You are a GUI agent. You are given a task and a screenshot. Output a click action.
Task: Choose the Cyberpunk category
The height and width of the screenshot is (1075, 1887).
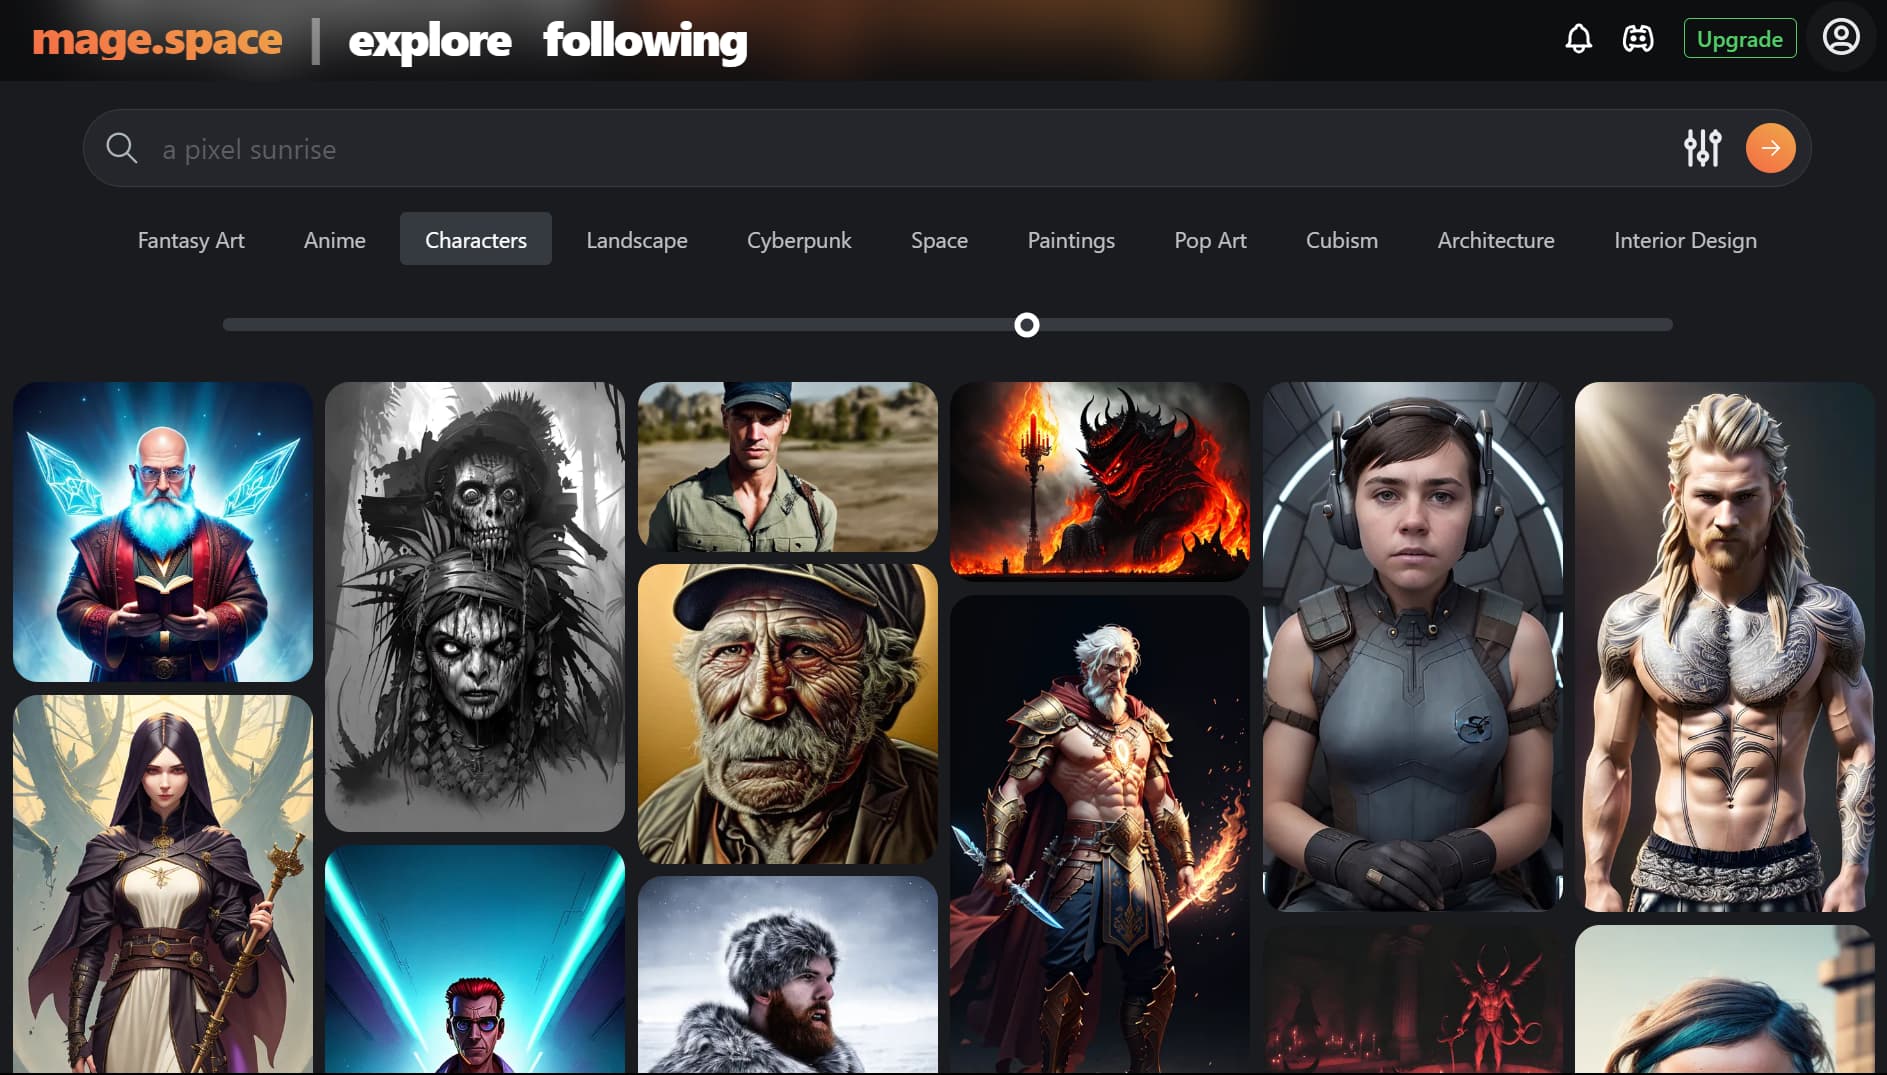pyautogui.click(x=798, y=240)
